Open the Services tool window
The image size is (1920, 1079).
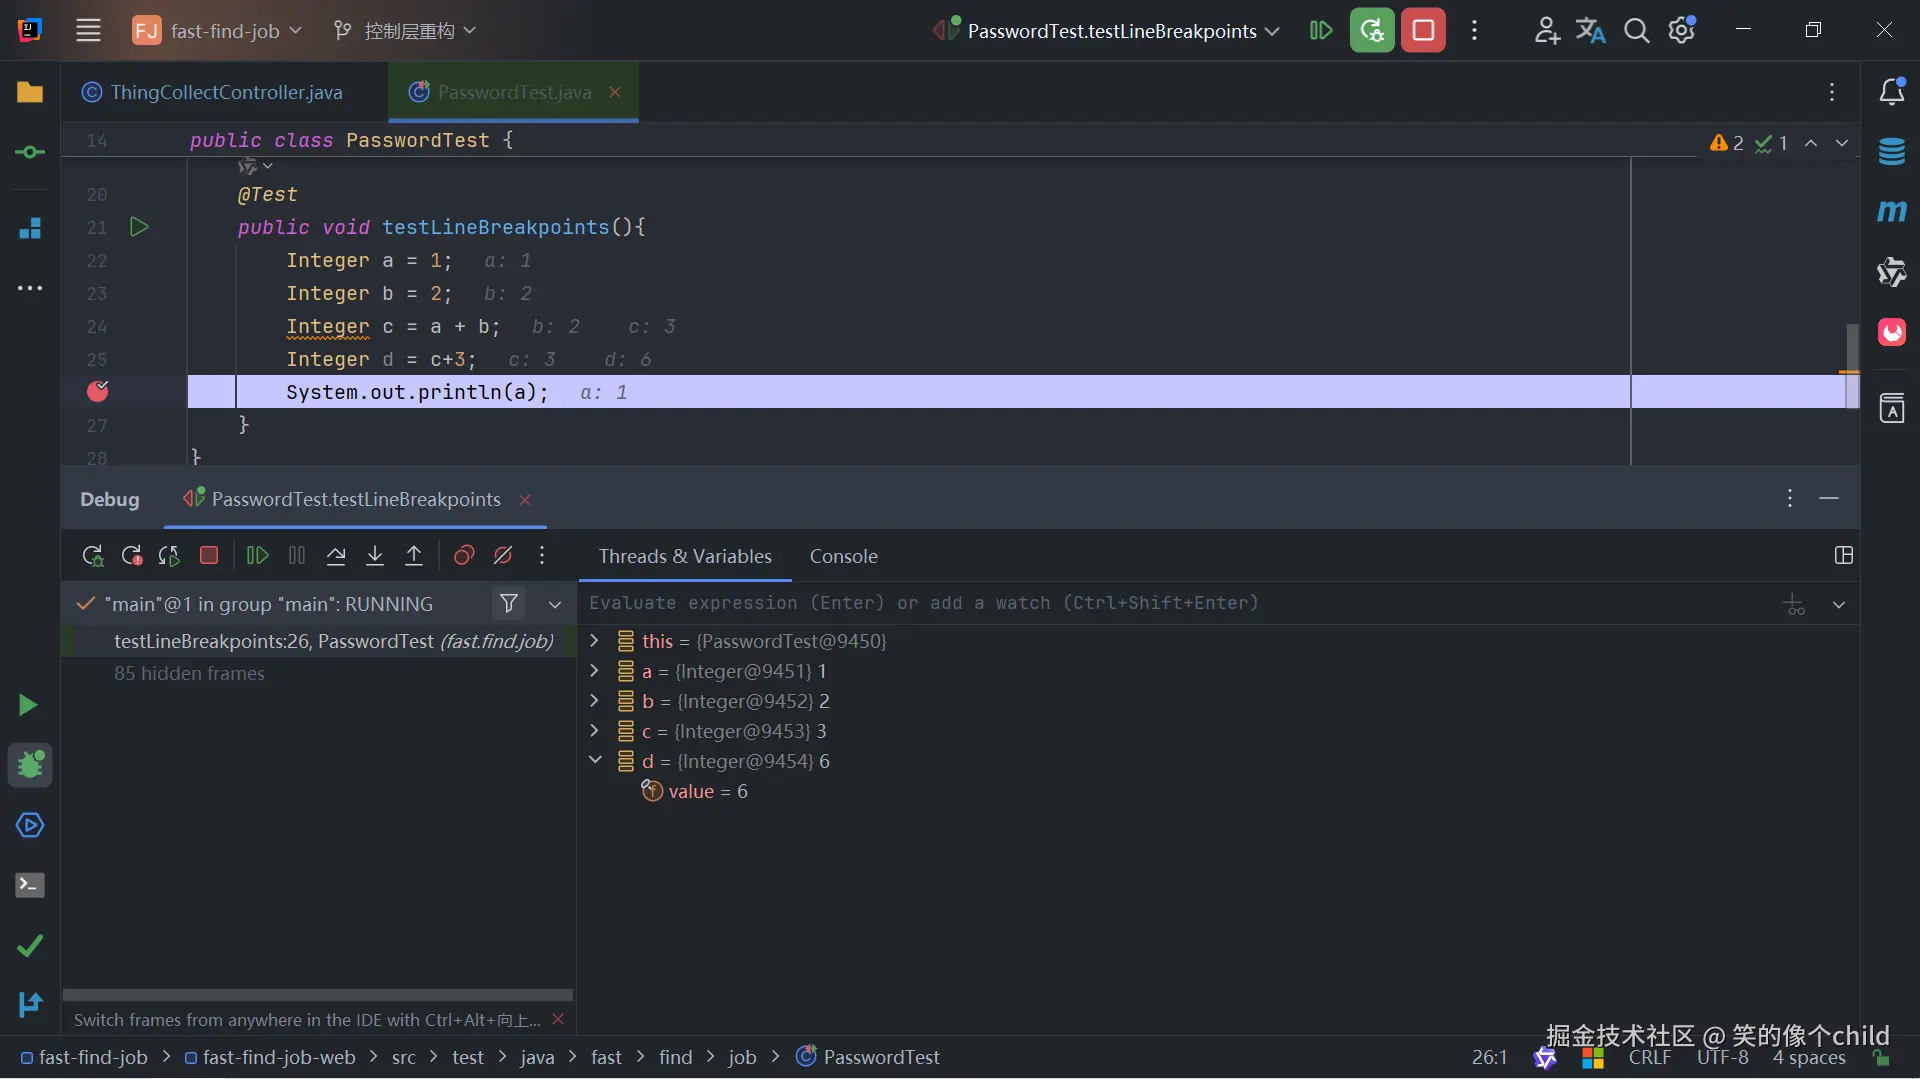[30, 825]
